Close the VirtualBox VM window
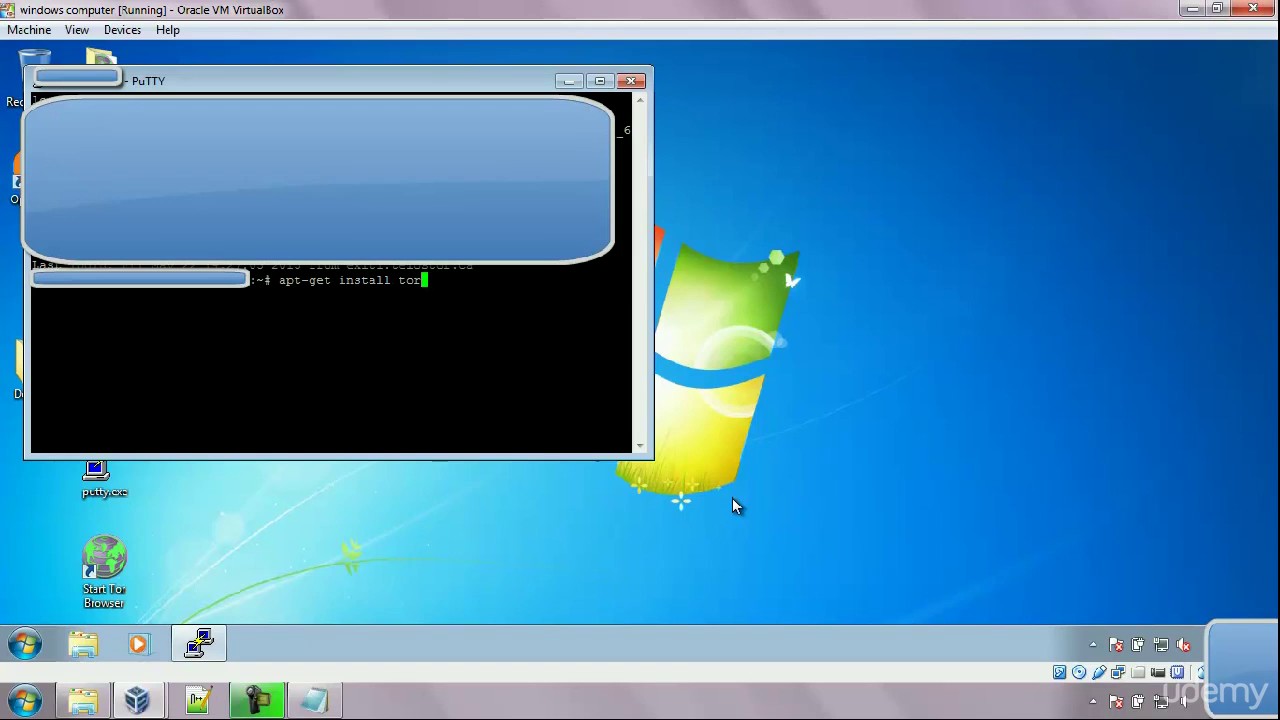 (x=1253, y=9)
